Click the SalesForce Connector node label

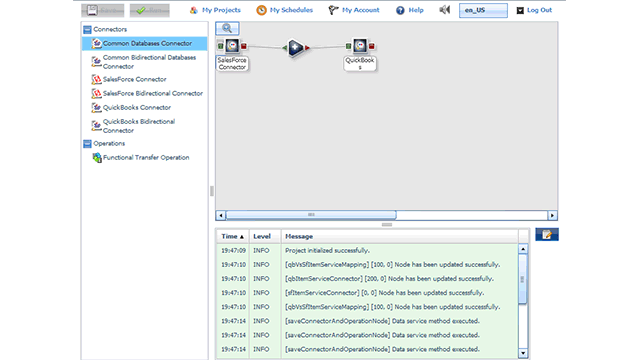pos(232,64)
